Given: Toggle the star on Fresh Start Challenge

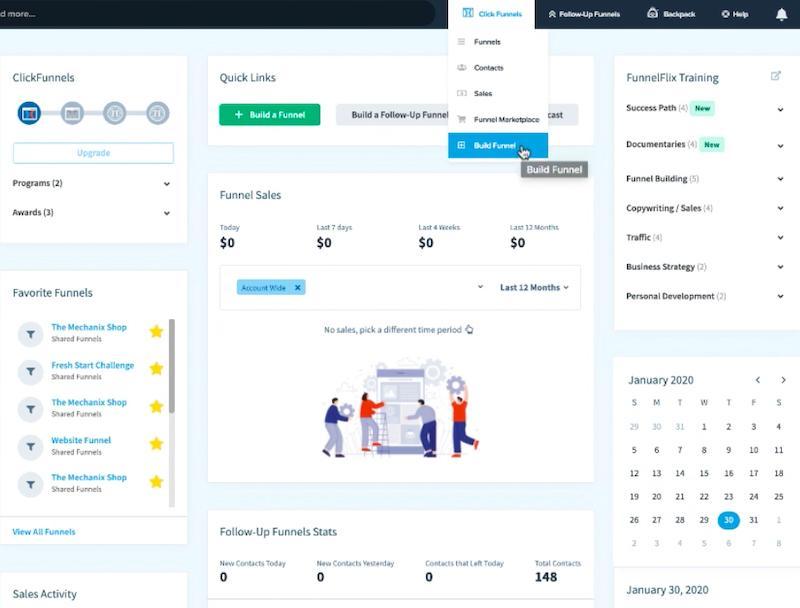Looking at the screenshot, I should click(x=156, y=369).
